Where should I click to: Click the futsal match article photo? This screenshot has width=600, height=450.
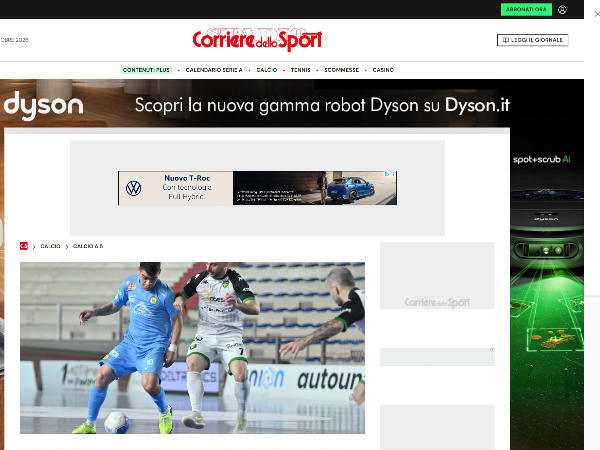tap(192, 348)
